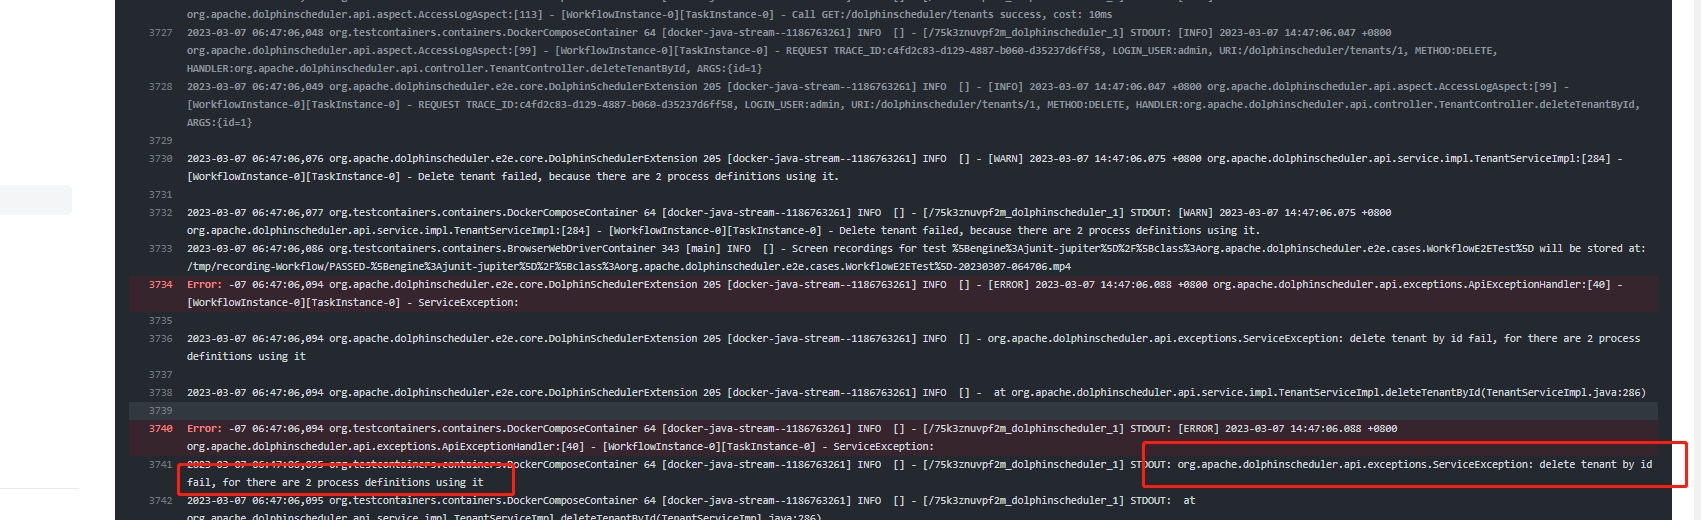Open error line number 3734 link

coord(160,285)
